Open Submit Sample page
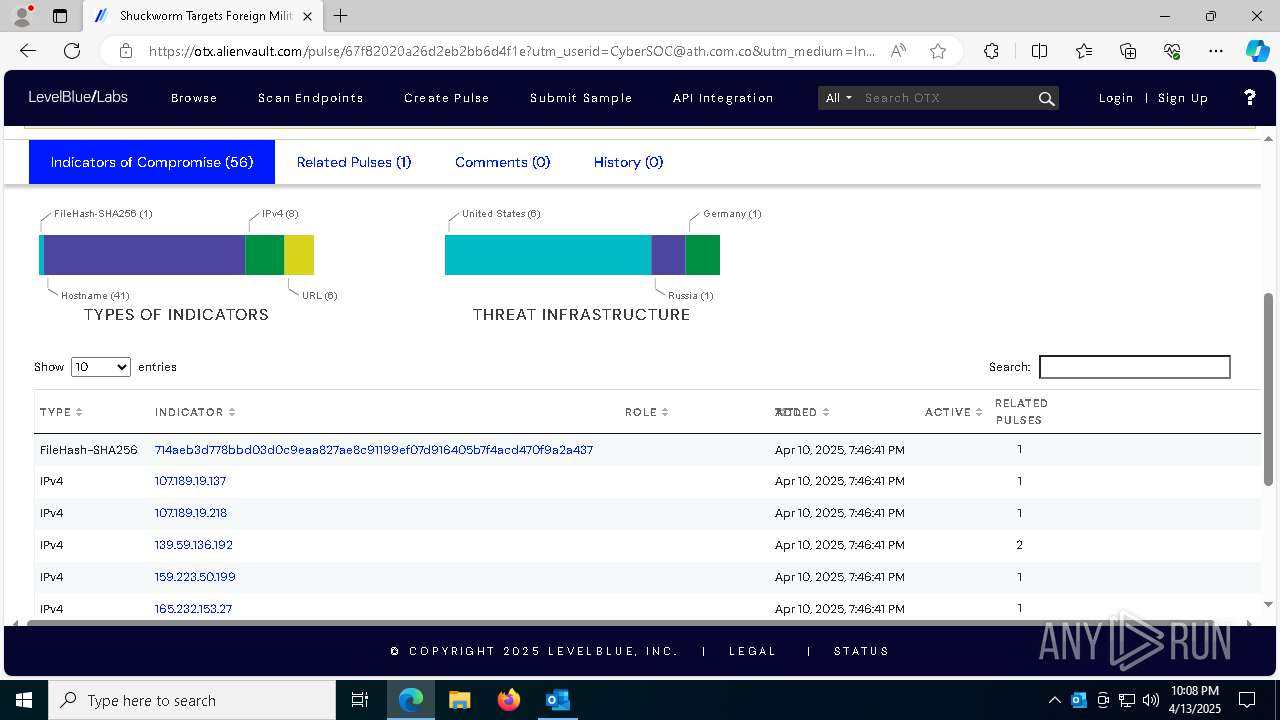 [581, 98]
